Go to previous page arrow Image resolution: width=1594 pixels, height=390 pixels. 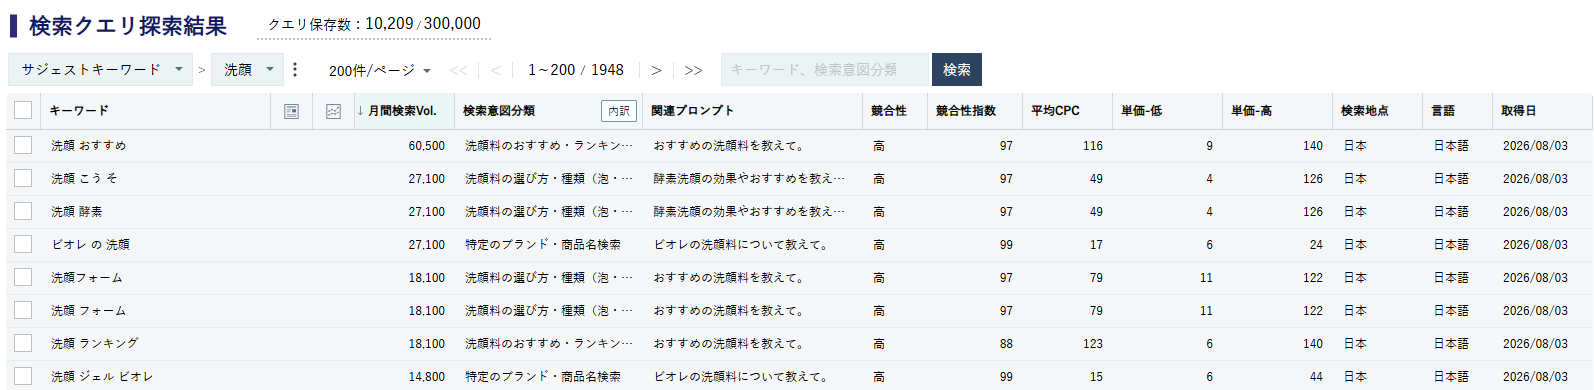tap(495, 70)
